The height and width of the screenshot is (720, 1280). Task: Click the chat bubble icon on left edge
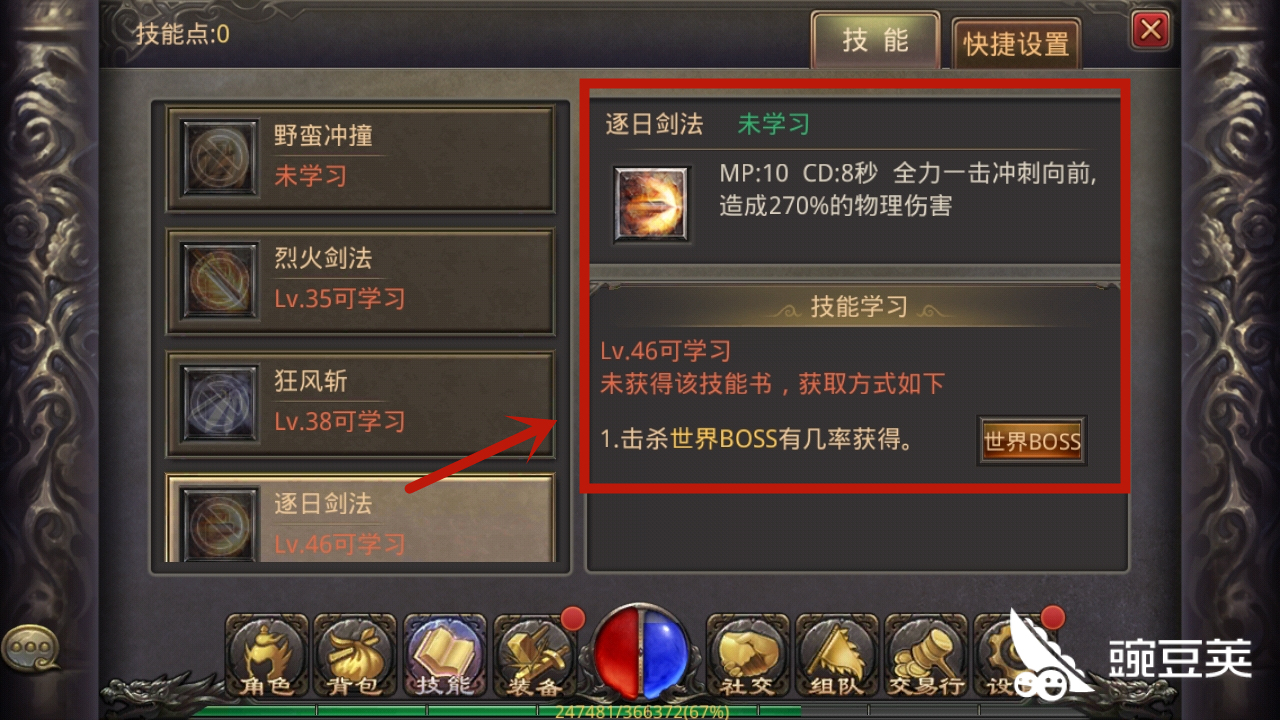[29, 648]
